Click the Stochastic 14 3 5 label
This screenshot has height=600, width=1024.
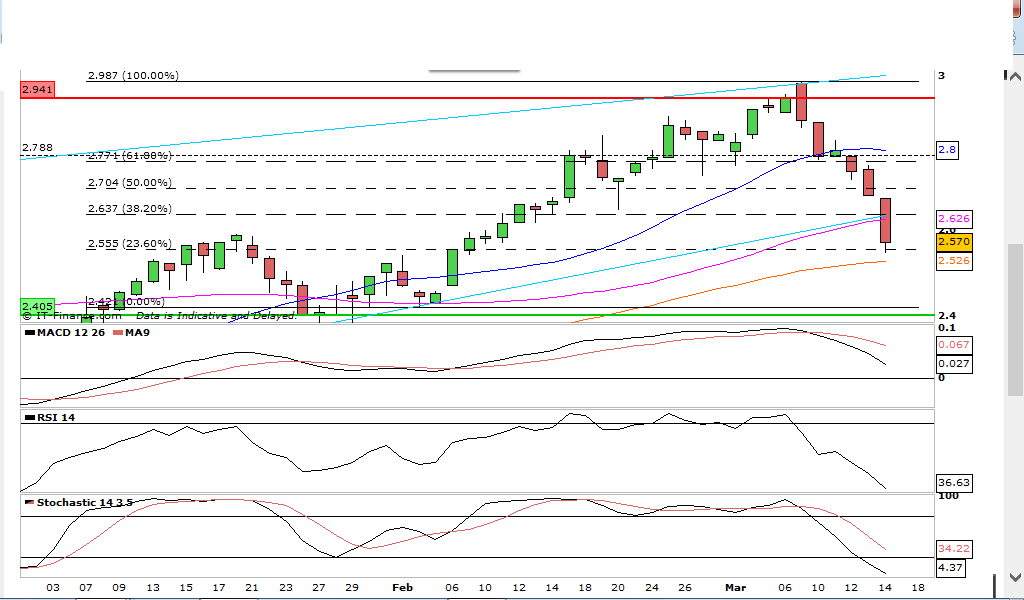click(x=78, y=502)
